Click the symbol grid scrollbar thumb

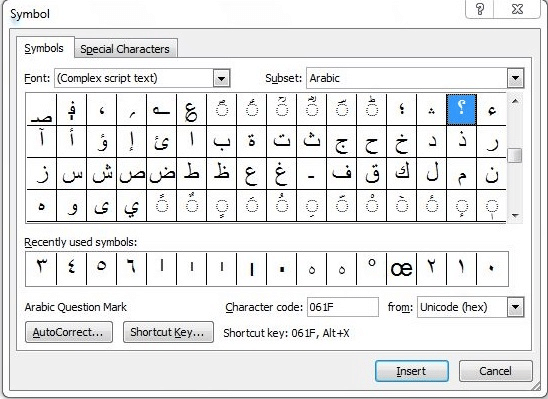(515, 155)
